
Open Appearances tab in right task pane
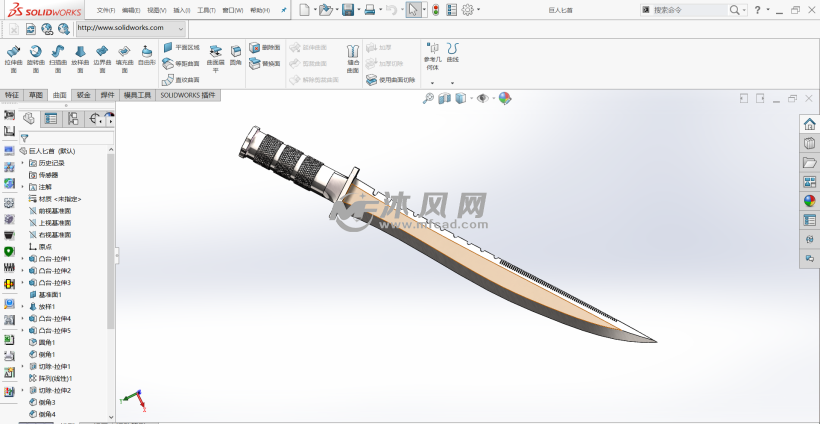tap(809, 199)
